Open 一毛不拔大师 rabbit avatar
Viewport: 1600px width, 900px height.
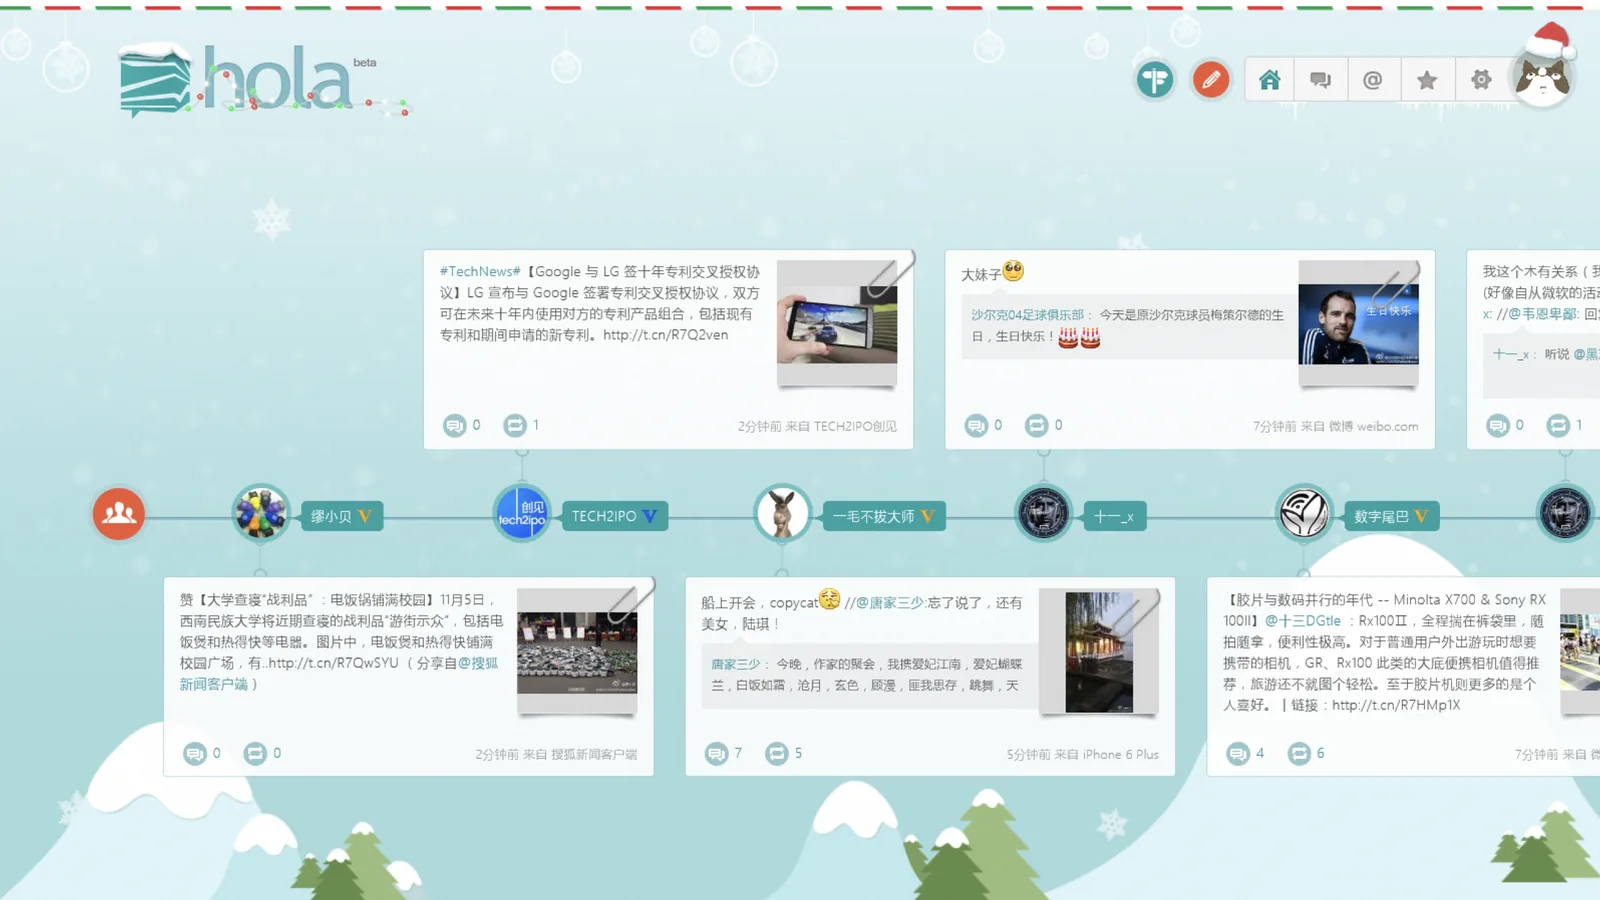tap(783, 514)
